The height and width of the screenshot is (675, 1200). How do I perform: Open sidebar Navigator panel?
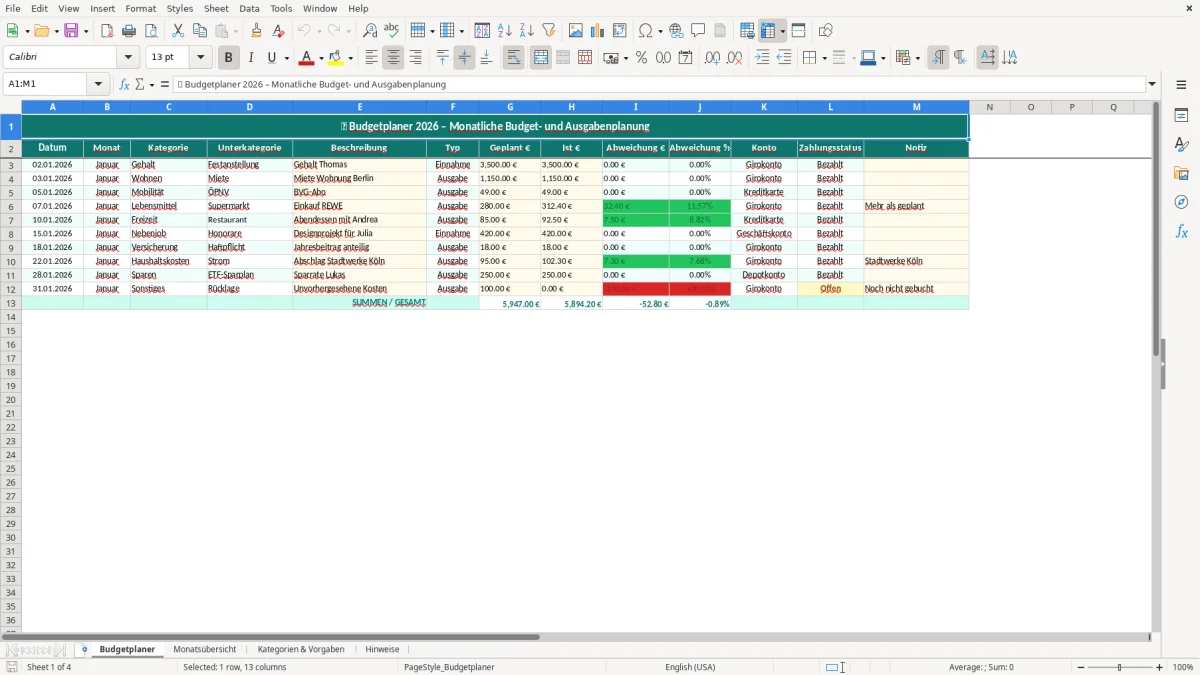[x=1181, y=203]
